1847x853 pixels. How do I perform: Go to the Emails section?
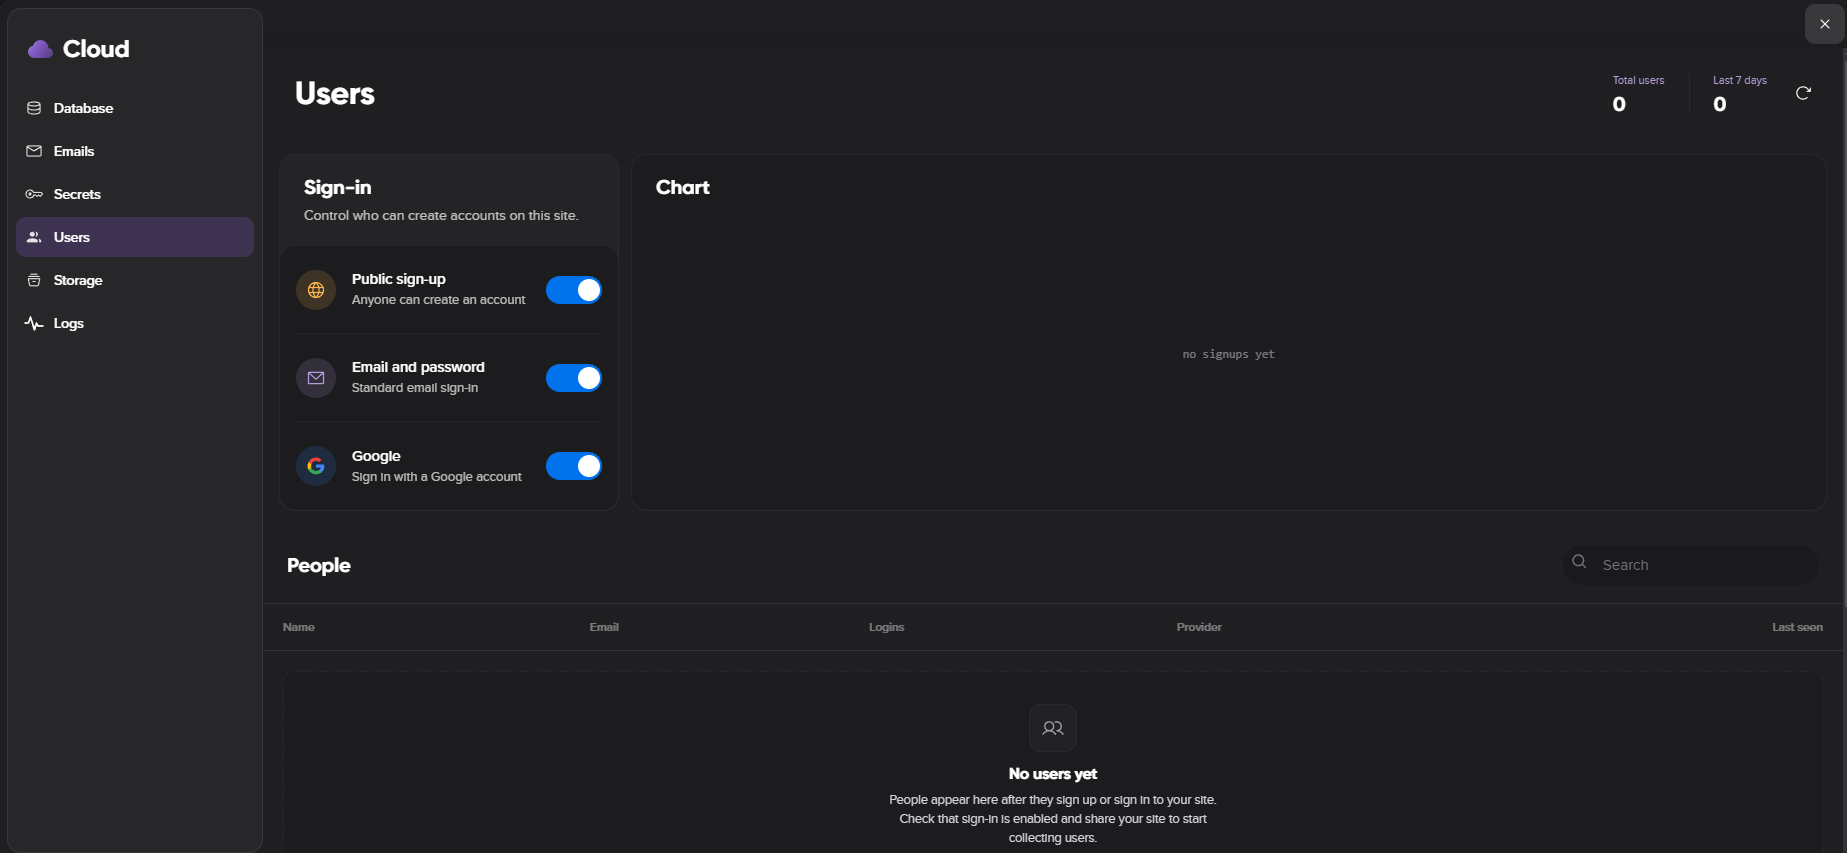click(x=135, y=151)
